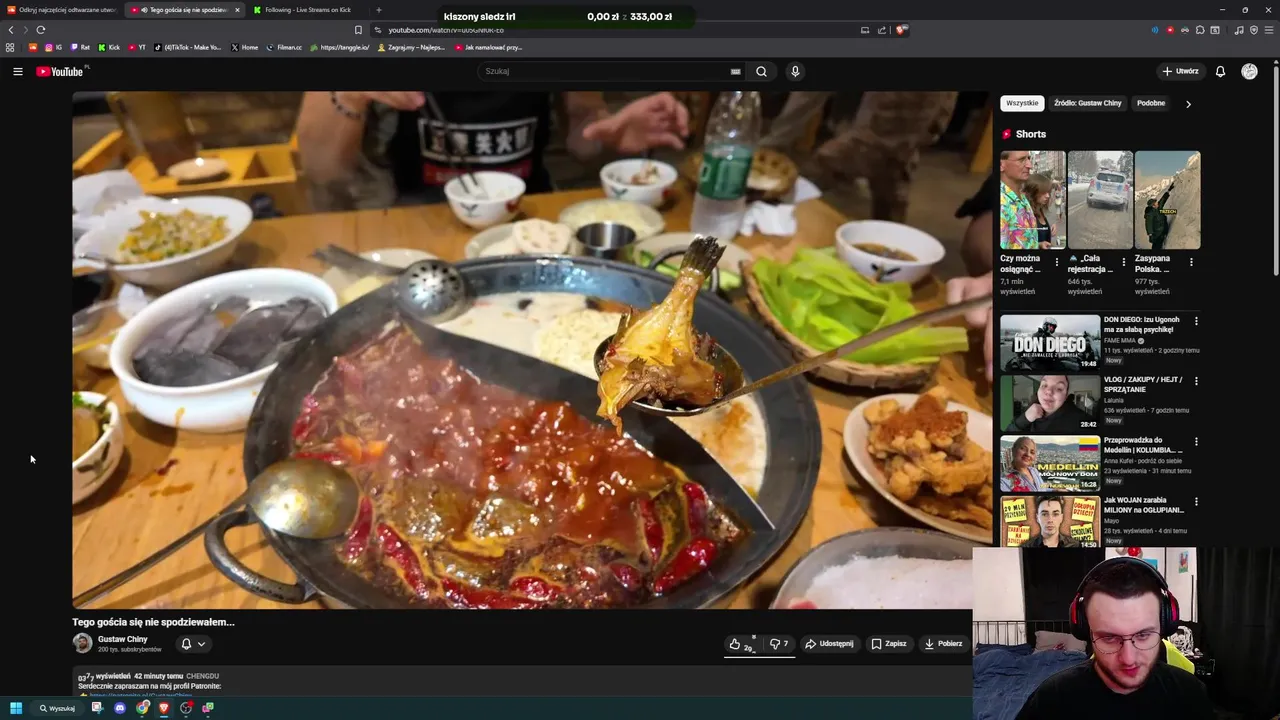Screen dimensions: 1280x720
Task: Open more options for Przeprowadzka do Medellin
Action: 1196,441
